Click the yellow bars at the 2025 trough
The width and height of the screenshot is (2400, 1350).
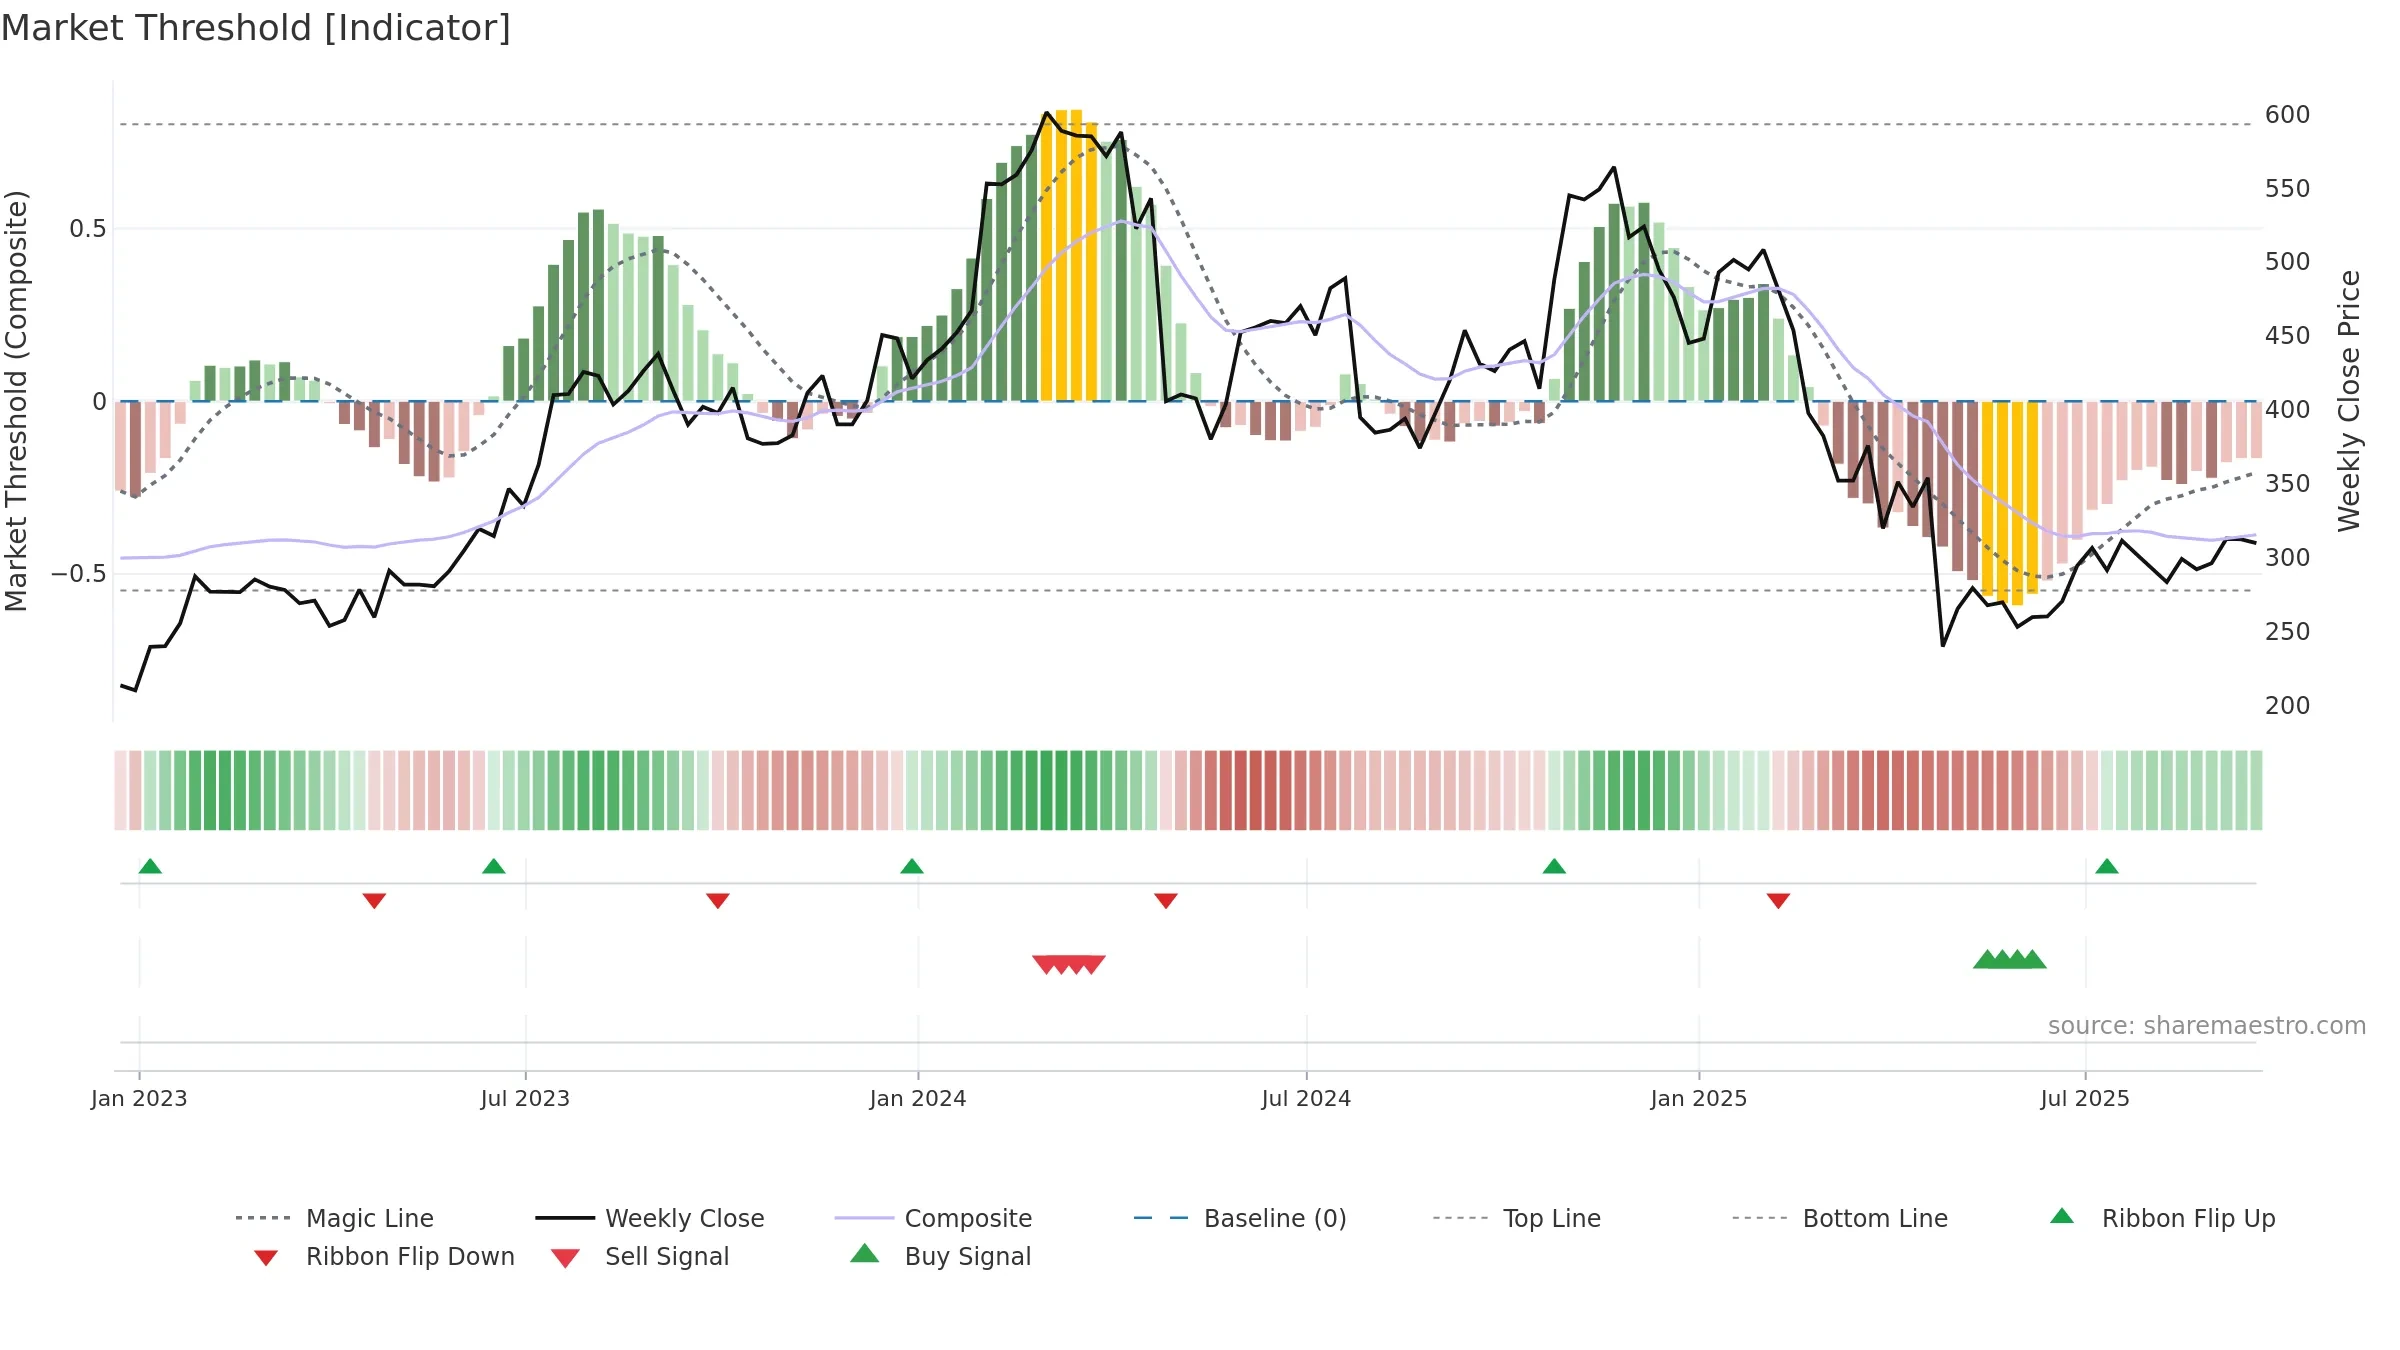2010,503
